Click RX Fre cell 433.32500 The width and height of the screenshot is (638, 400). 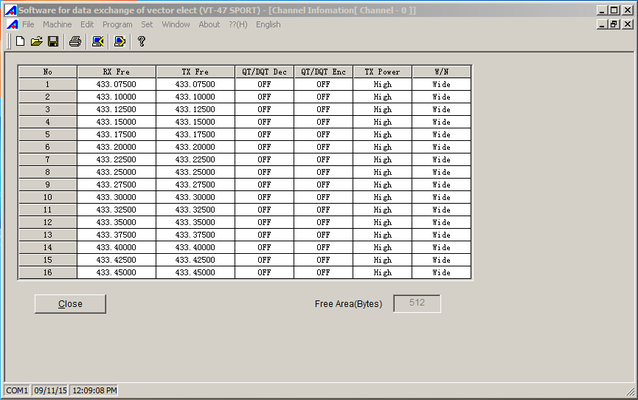[x=116, y=210]
